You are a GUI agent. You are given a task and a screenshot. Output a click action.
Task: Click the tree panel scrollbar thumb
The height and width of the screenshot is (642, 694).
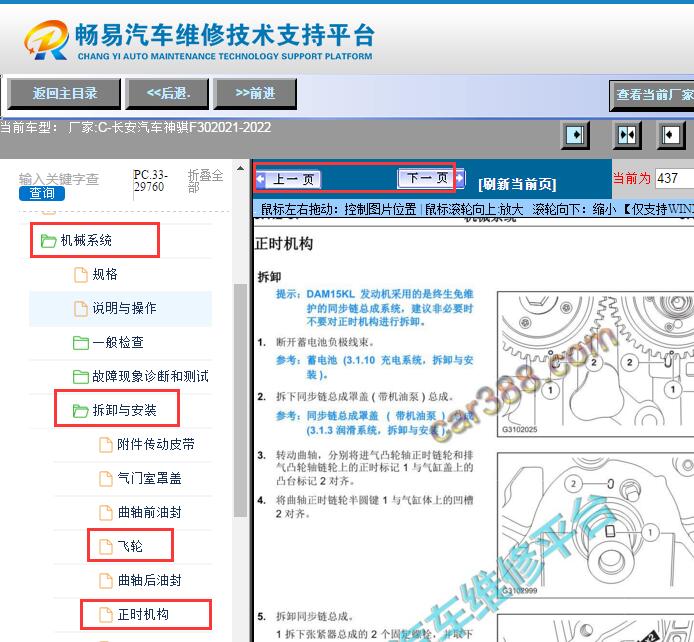[240, 400]
